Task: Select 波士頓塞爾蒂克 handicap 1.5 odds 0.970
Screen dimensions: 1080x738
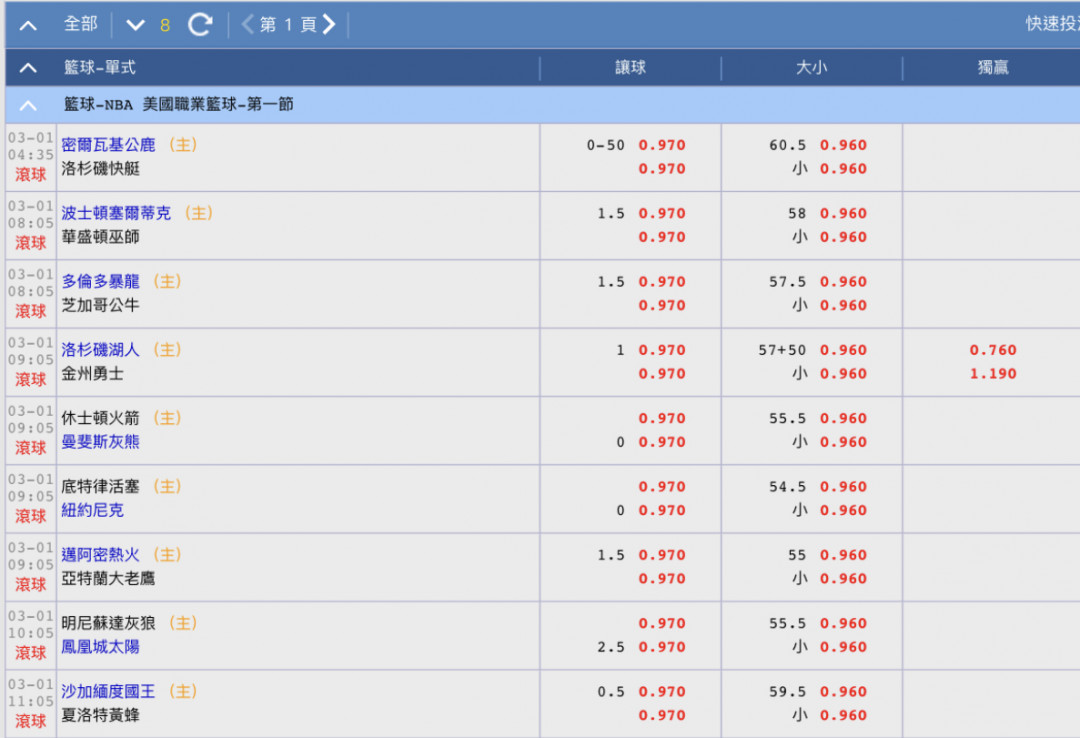Action: pyautogui.click(x=662, y=214)
